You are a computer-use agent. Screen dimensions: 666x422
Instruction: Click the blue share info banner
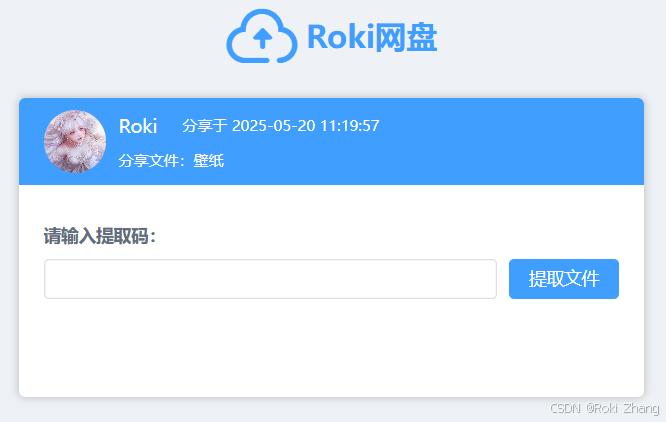pyautogui.click(x=331, y=141)
